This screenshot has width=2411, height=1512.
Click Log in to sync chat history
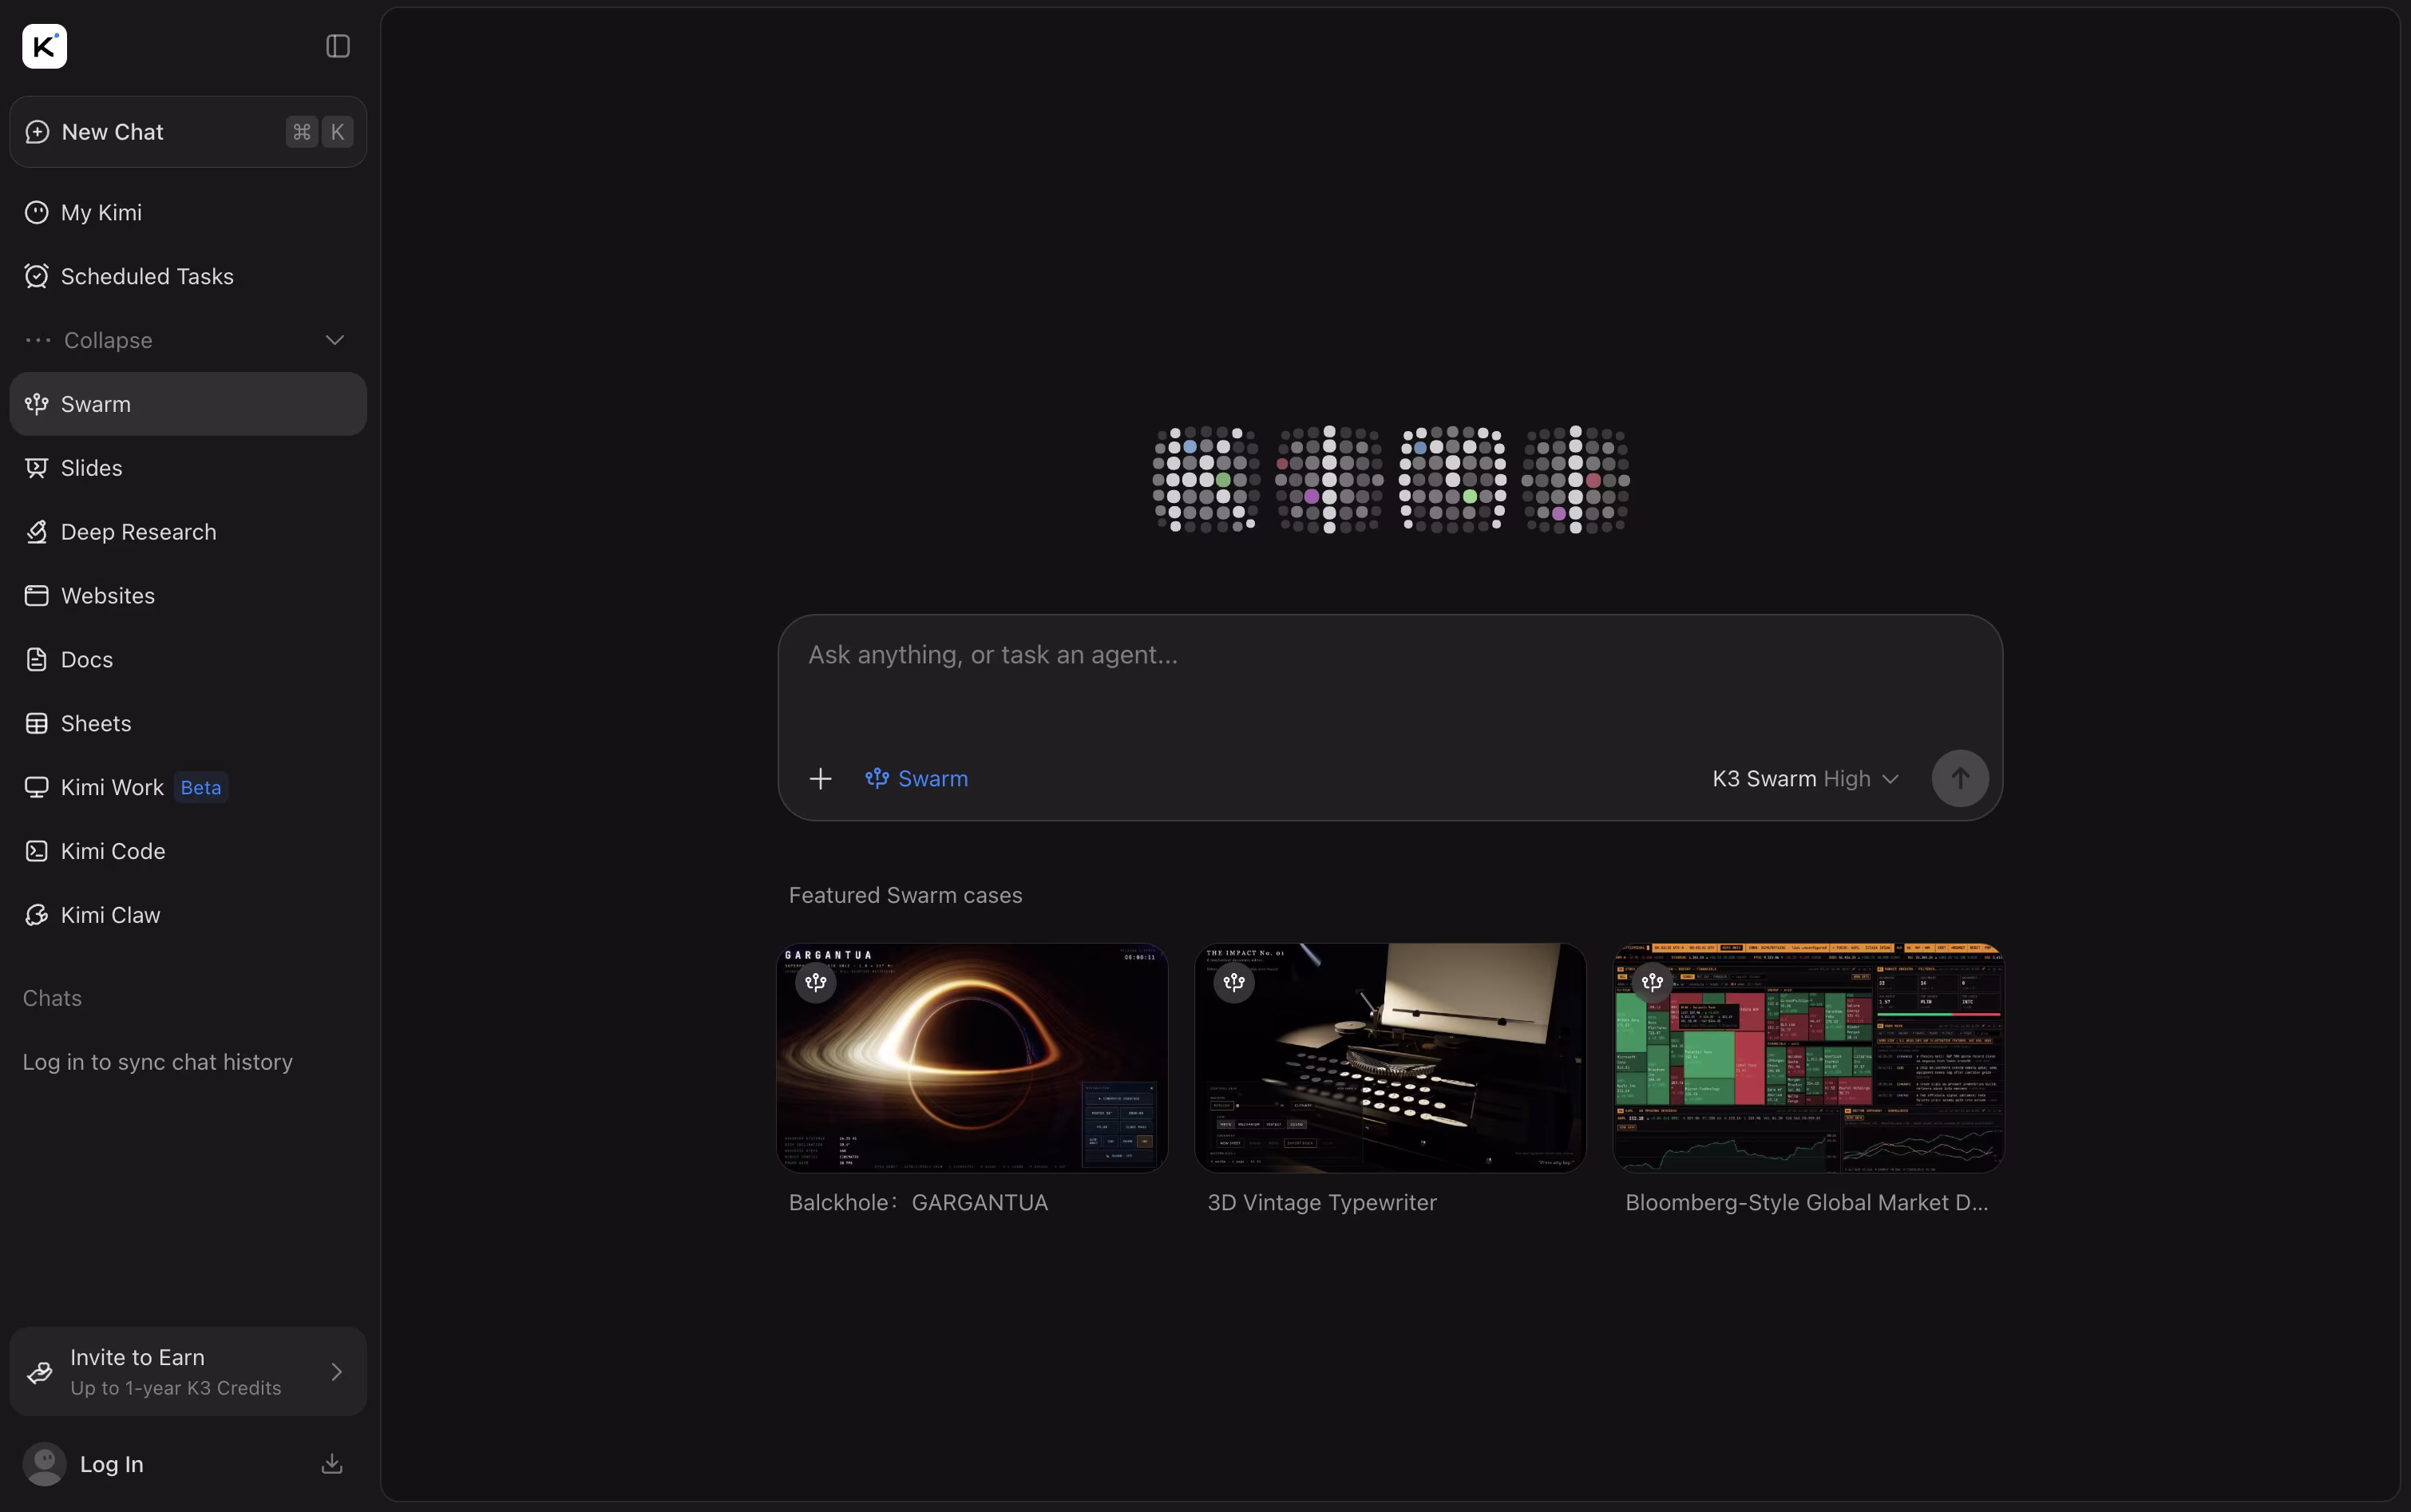pyautogui.click(x=158, y=1062)
